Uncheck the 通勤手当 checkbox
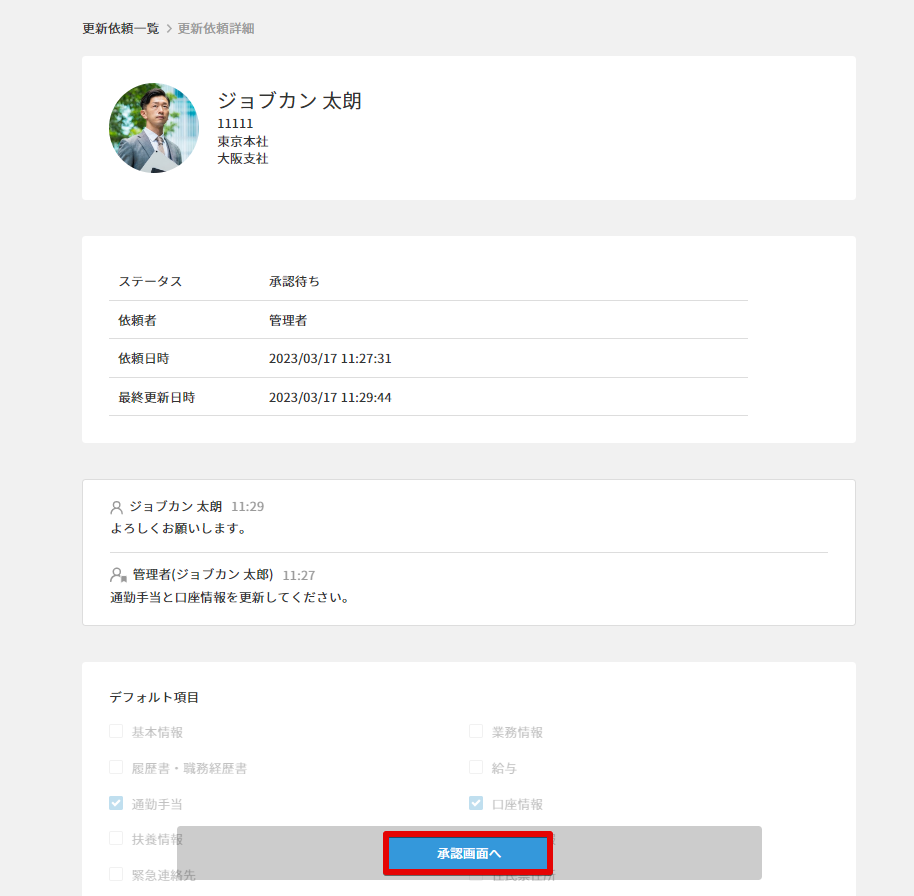This screenshot has height=896, width=914. [116, 803]
